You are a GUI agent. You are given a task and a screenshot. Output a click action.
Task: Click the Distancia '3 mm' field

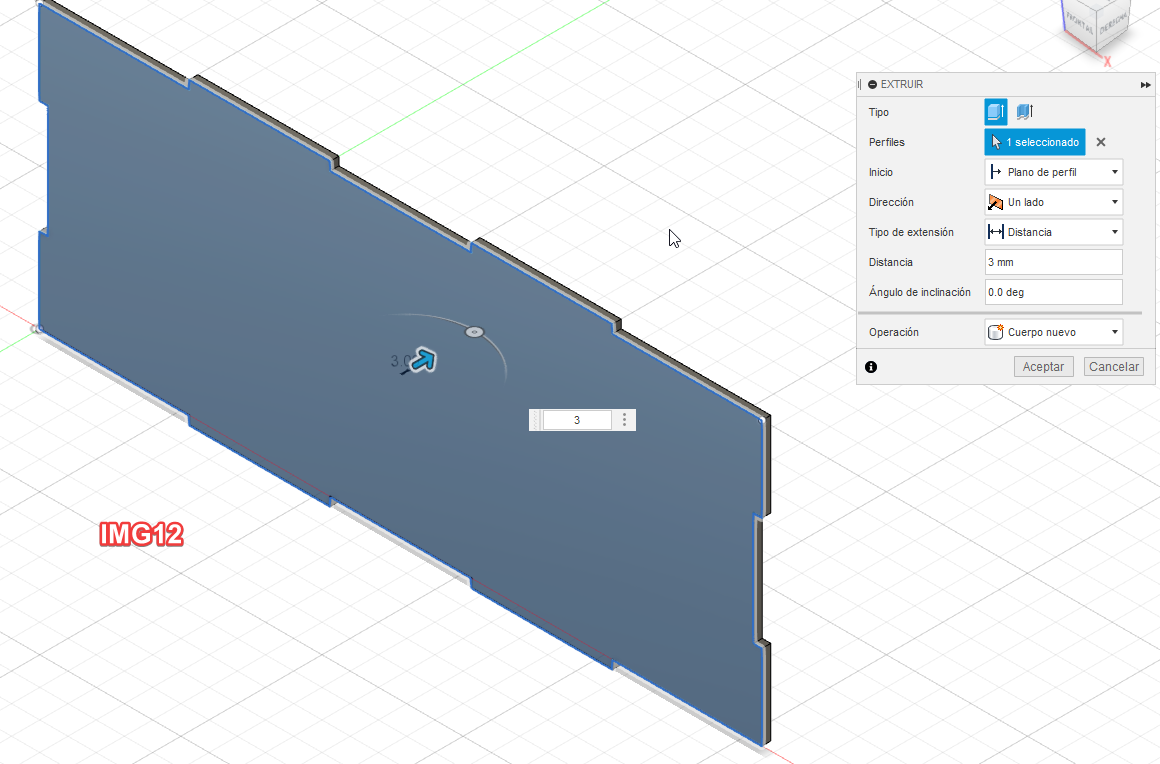click(1053, 262)
